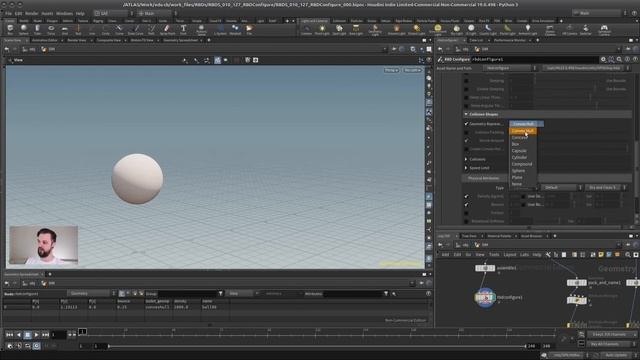The image size is (640, 360).
Task: Switch to the Material Palette tab
Action: [499, 236]
